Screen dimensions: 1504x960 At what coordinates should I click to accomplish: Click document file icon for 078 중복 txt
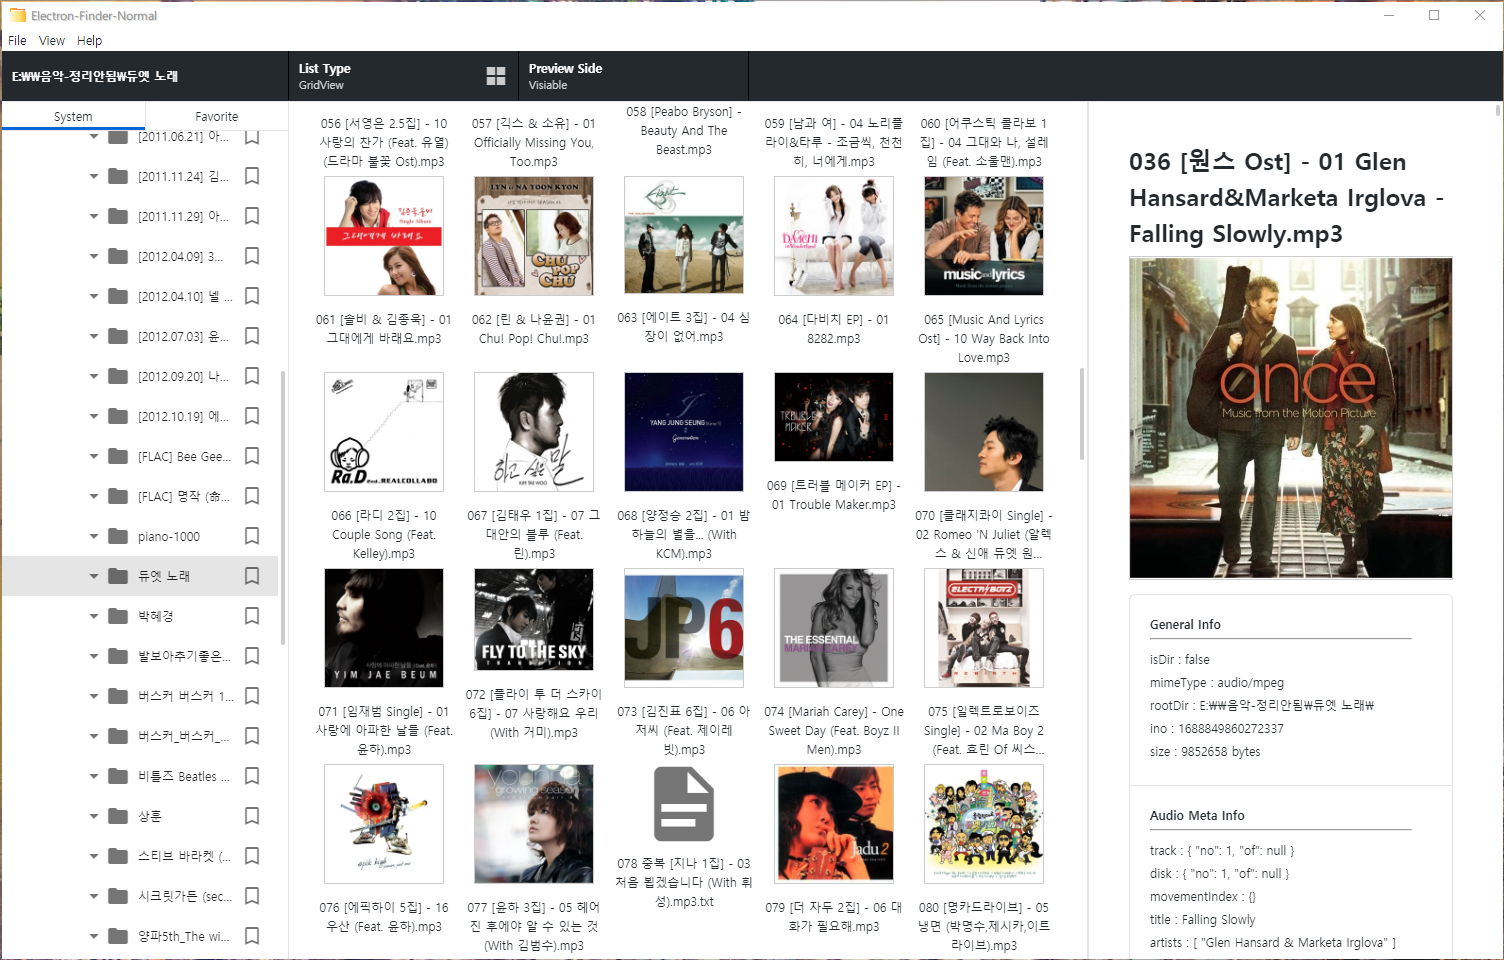tap(684, 804)
